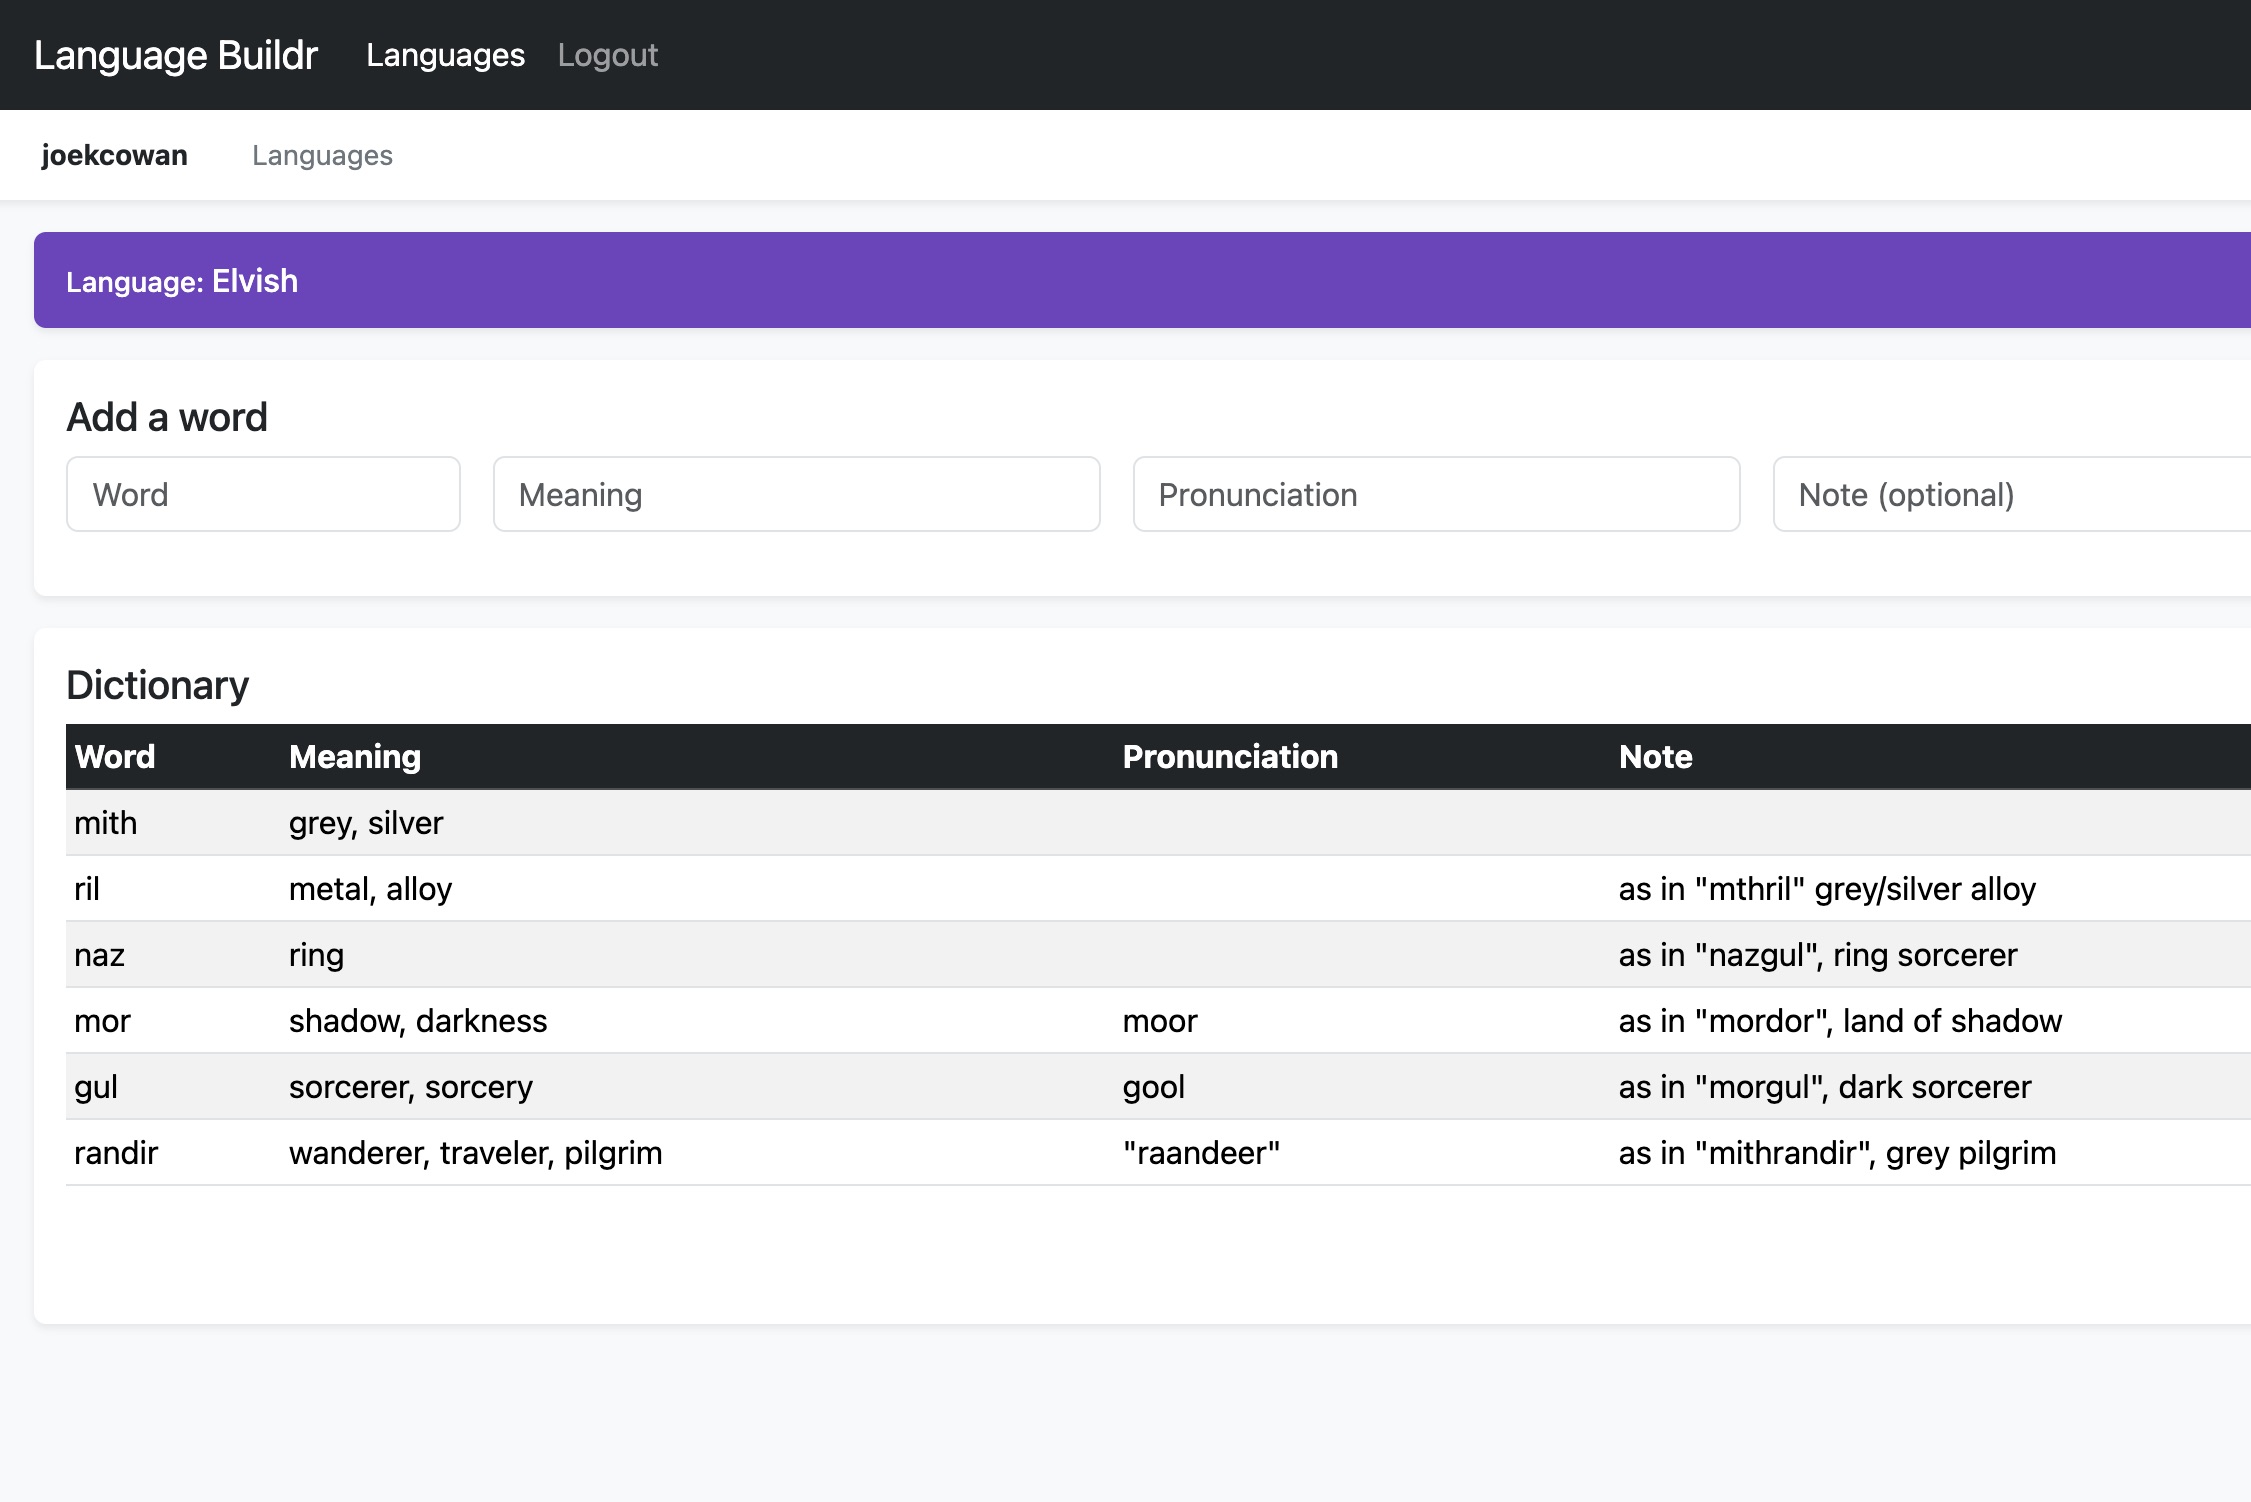Click the Word column header
The width and height of the screenshot is (2251, 1502).
[x=115, y=757]
